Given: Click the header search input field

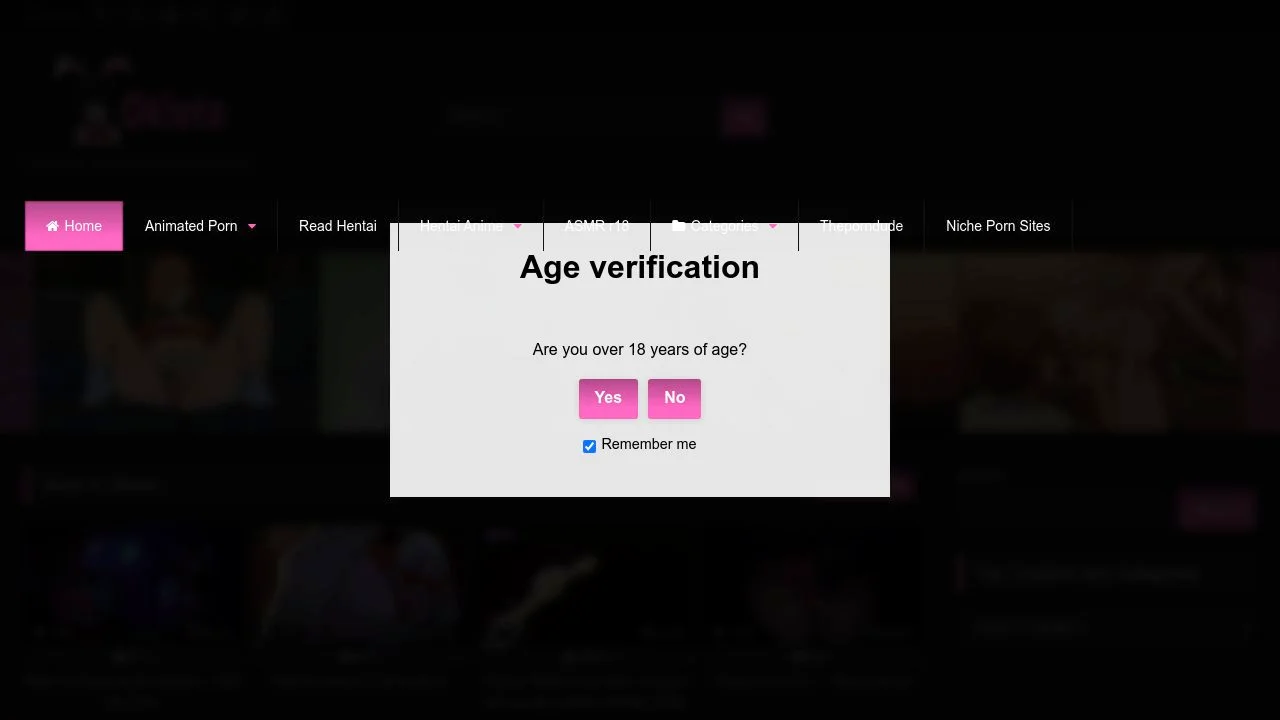Looking at the screenshot, I should click(x=570, y=117).
